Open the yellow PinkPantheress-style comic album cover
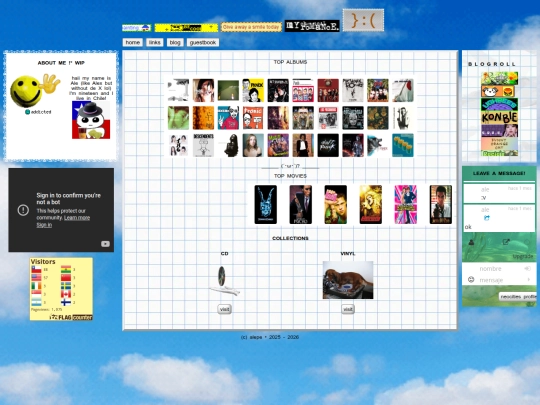The image size is (540, 405). [x=253, y=90]
